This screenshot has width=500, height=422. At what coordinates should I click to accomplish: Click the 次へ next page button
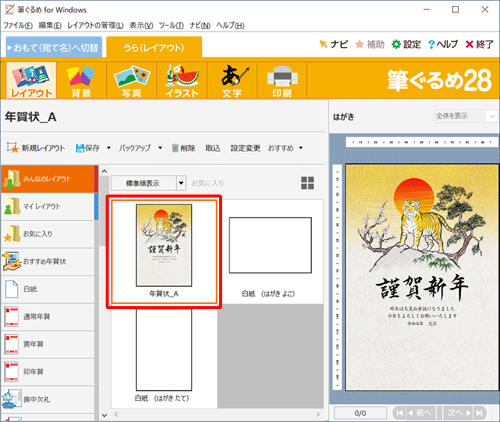point(459,413)
